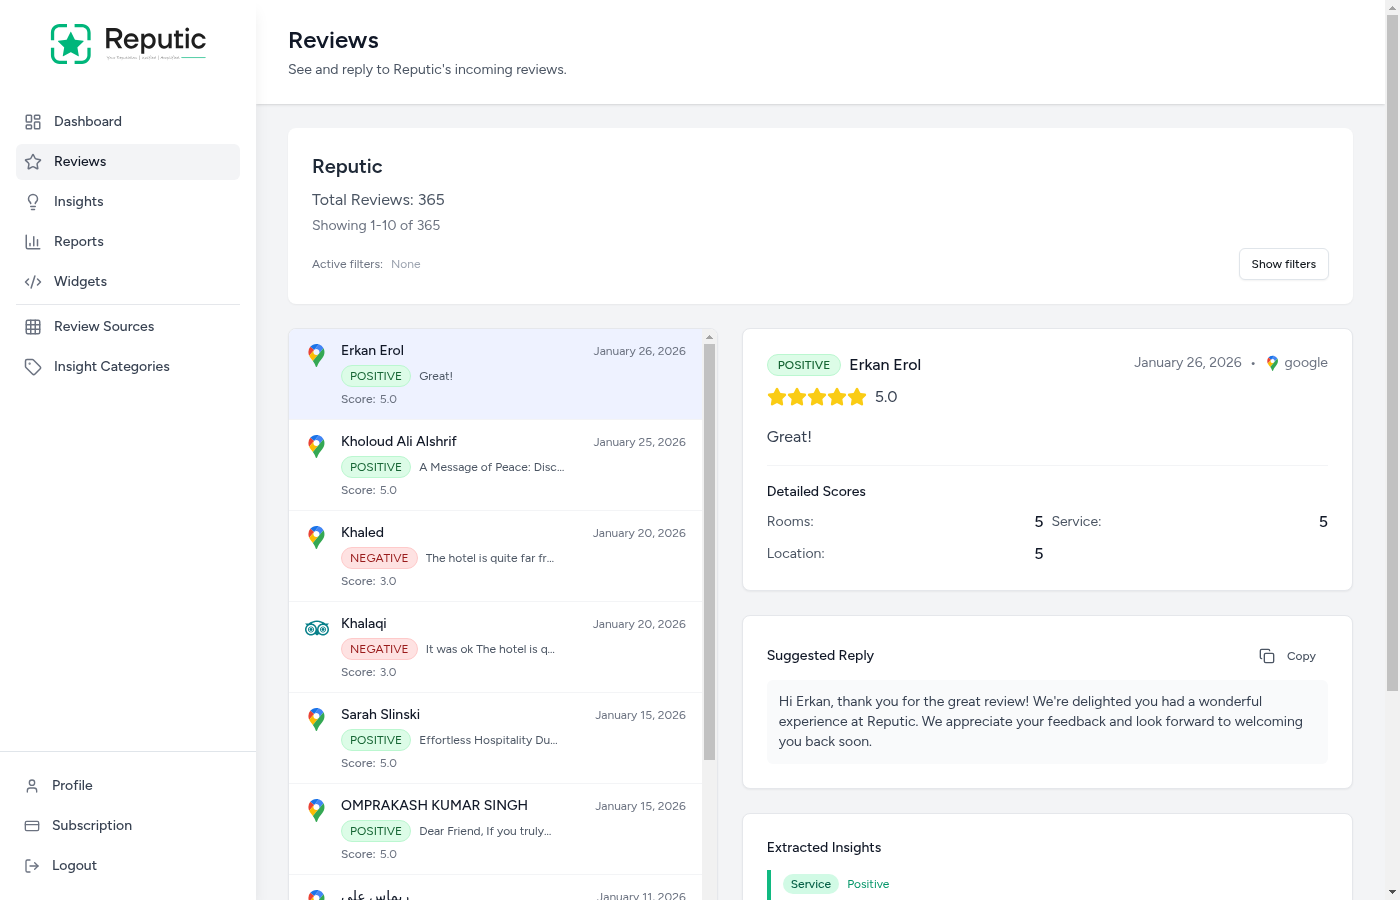This screenshot has height=900, width=1400.
Task: Expand the filters using Show filters
Action: [1283, 264]
